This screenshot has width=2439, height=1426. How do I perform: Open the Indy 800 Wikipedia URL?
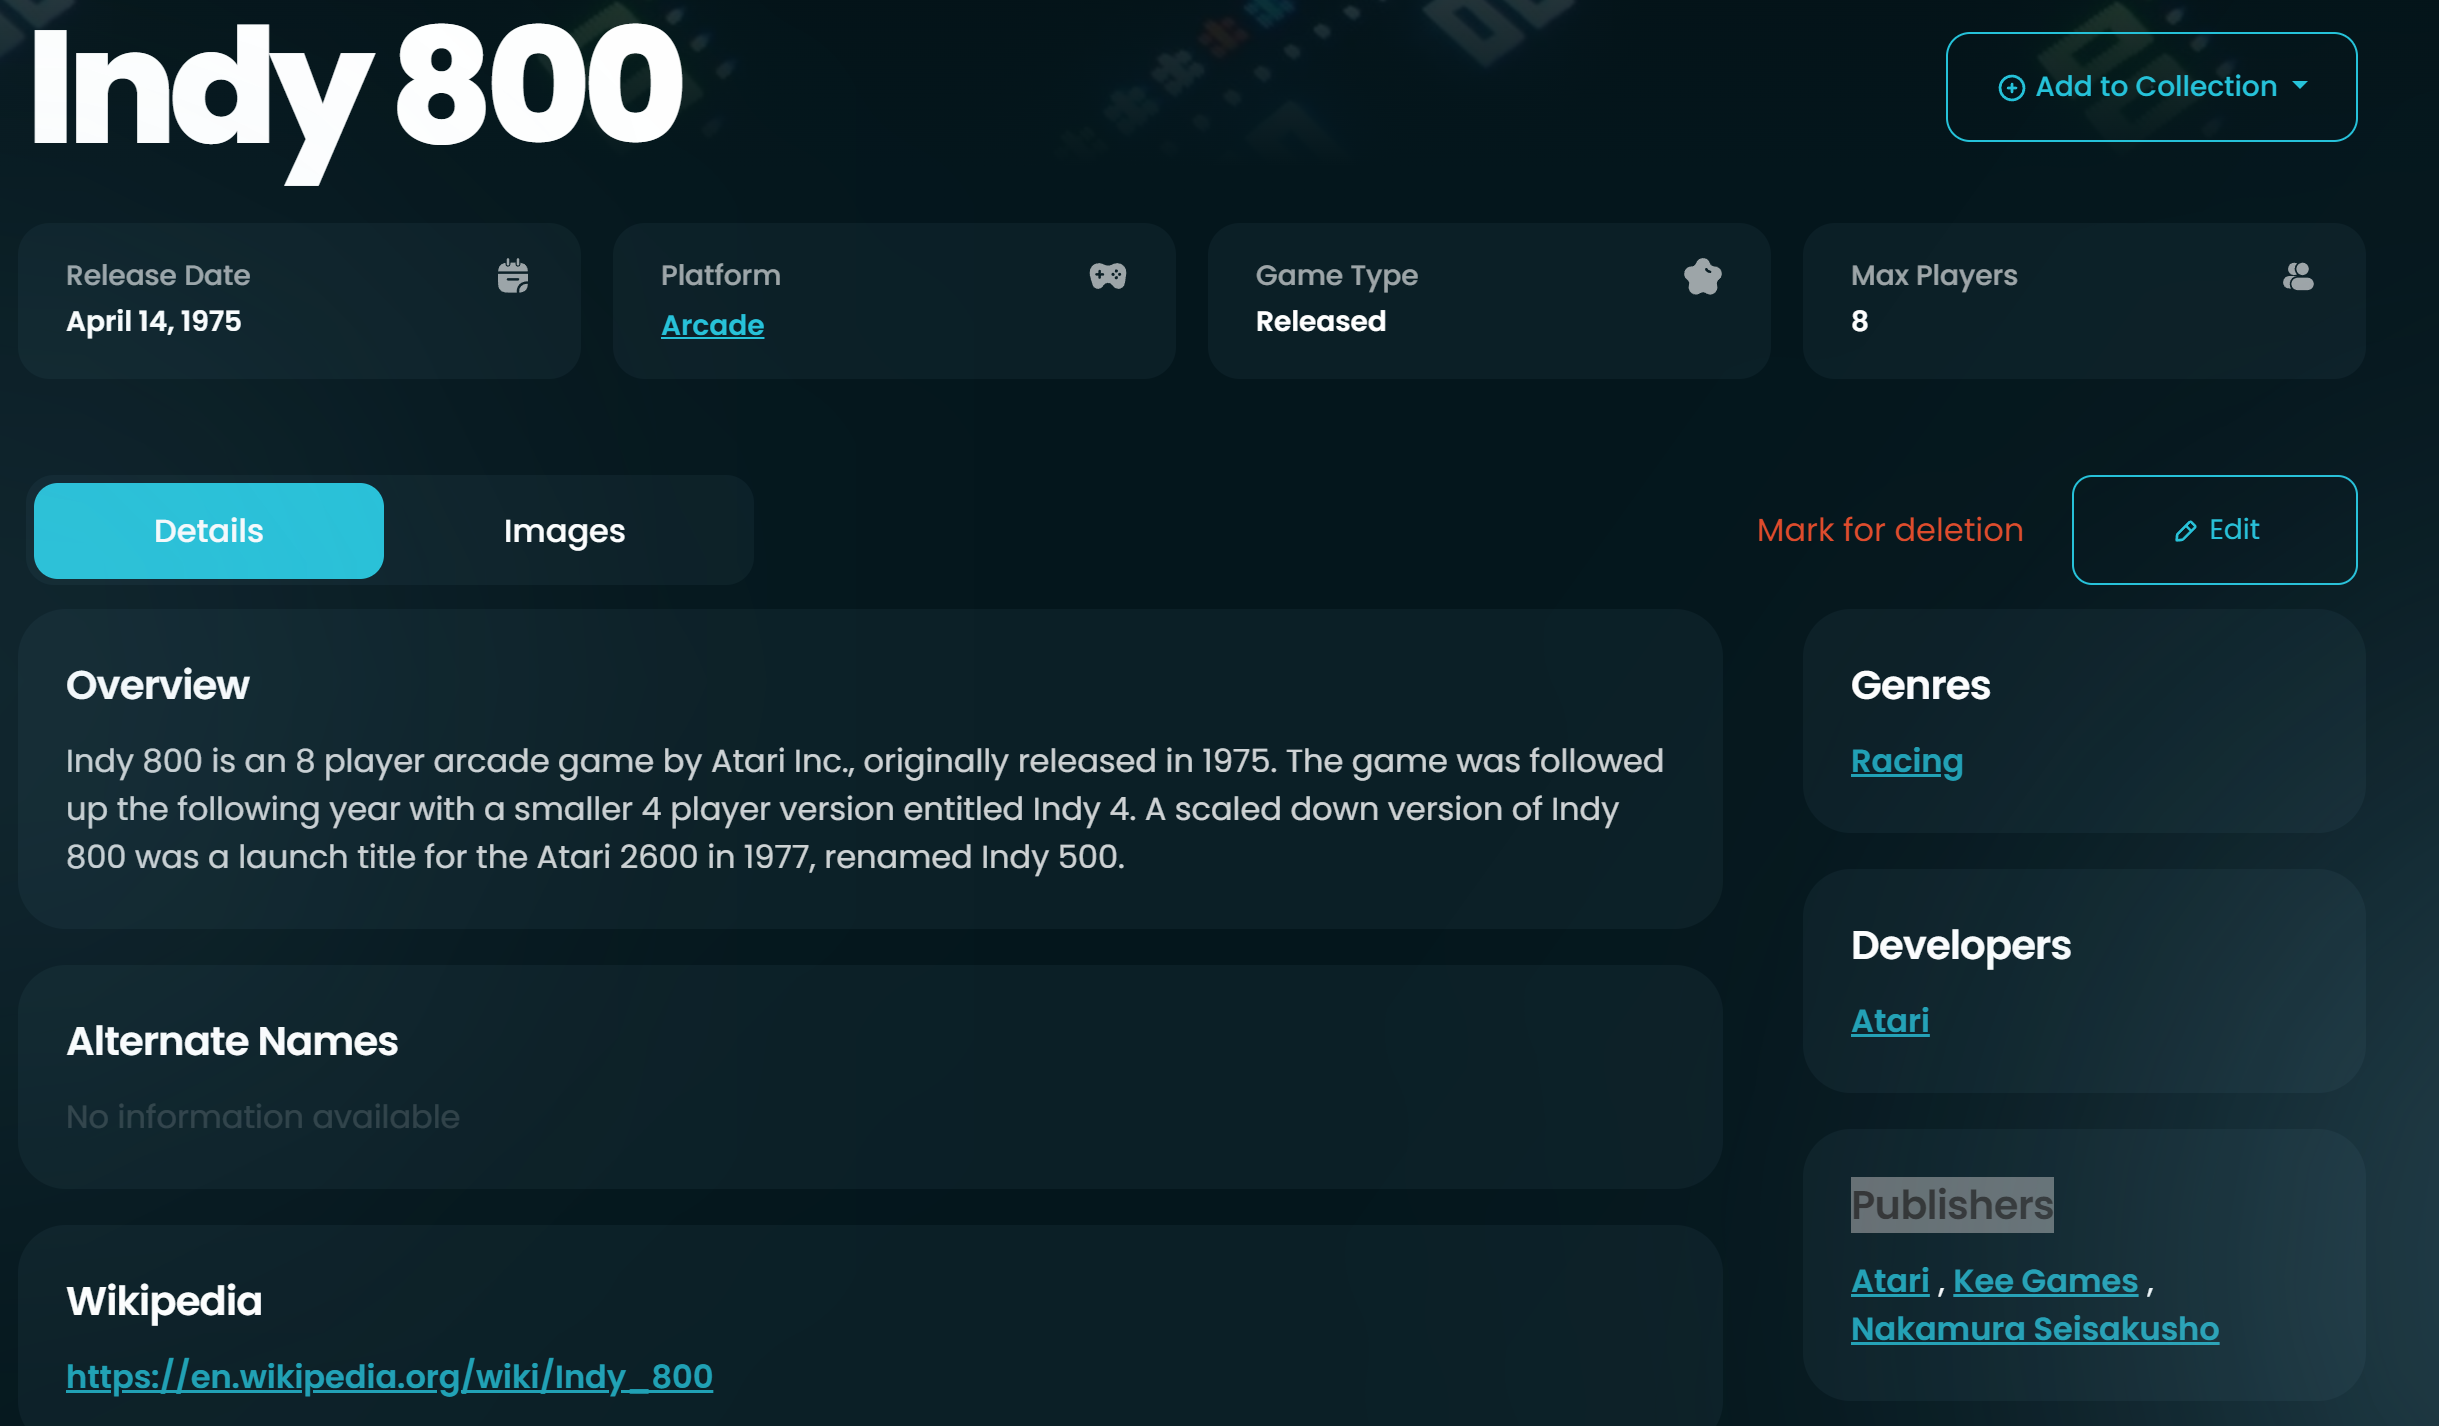(389, 1377)
